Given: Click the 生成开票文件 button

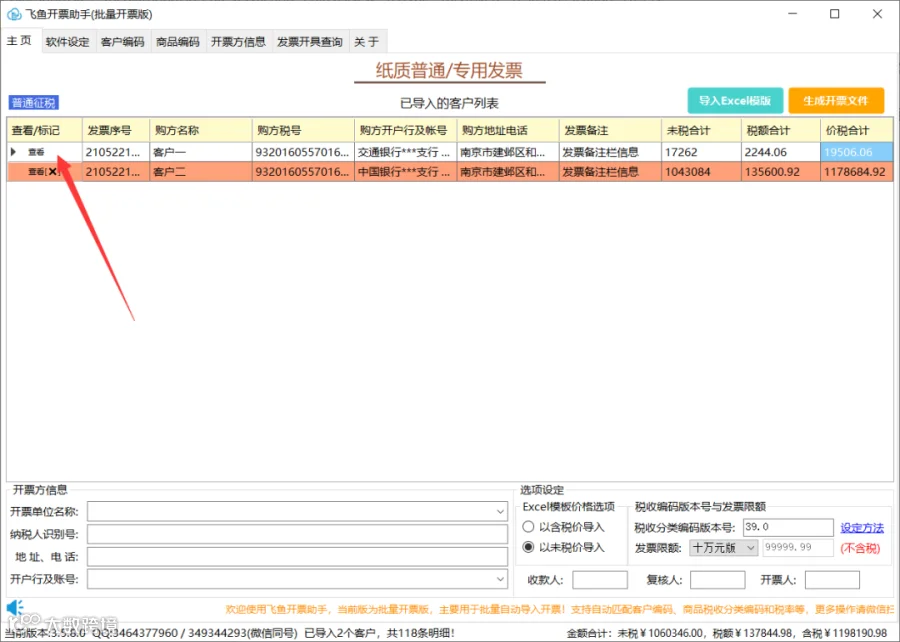Looking at the screenshot, I should point(836,101).
